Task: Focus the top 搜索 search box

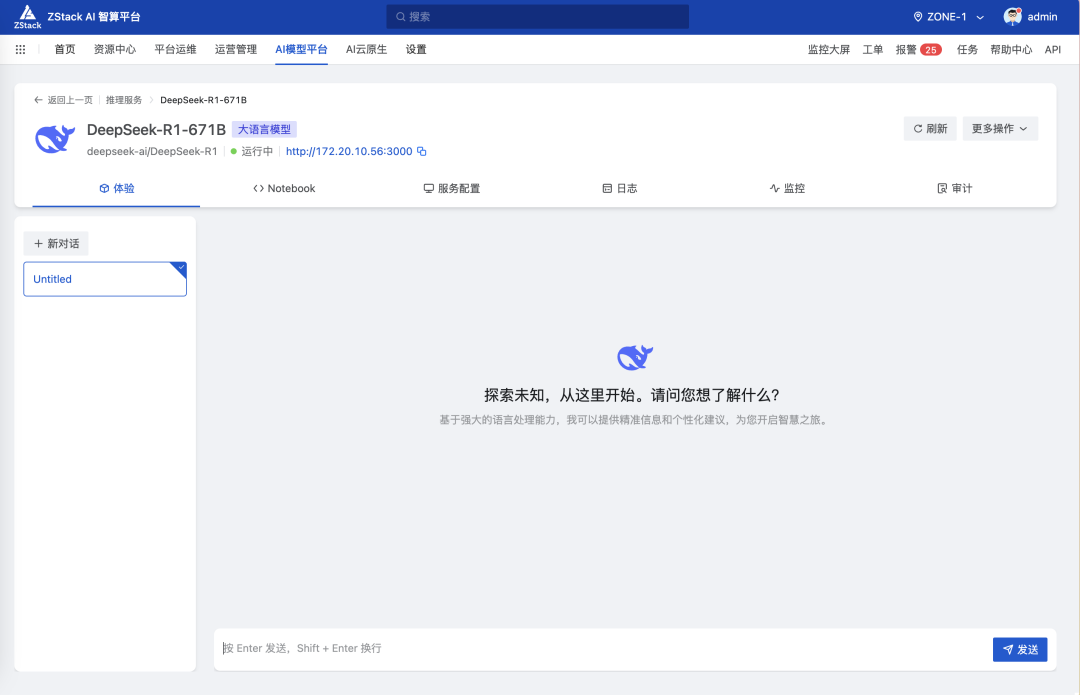Action: coord(537,17)
